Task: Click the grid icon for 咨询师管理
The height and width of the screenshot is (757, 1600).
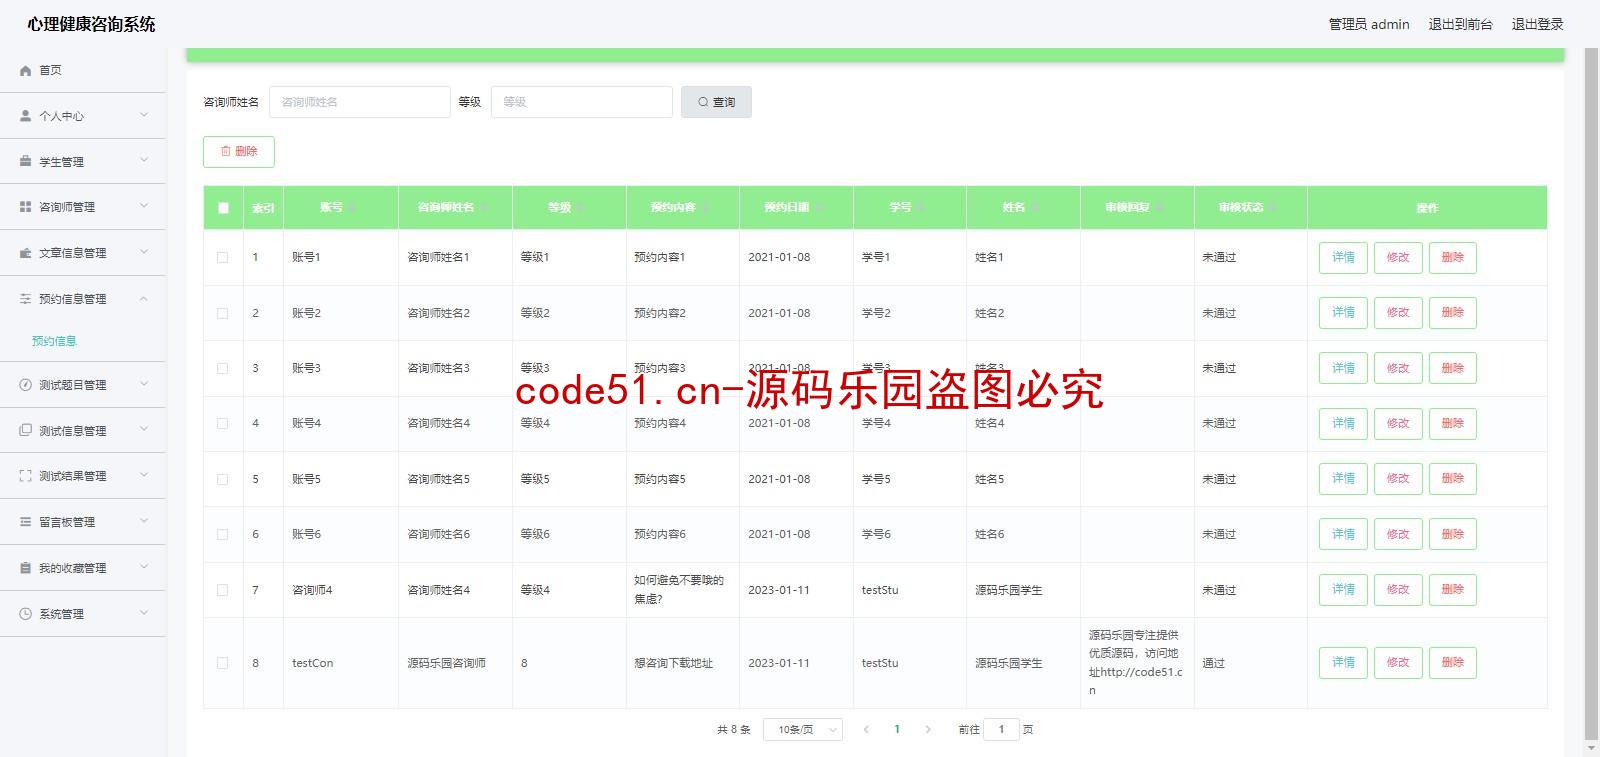Action: 26,207
